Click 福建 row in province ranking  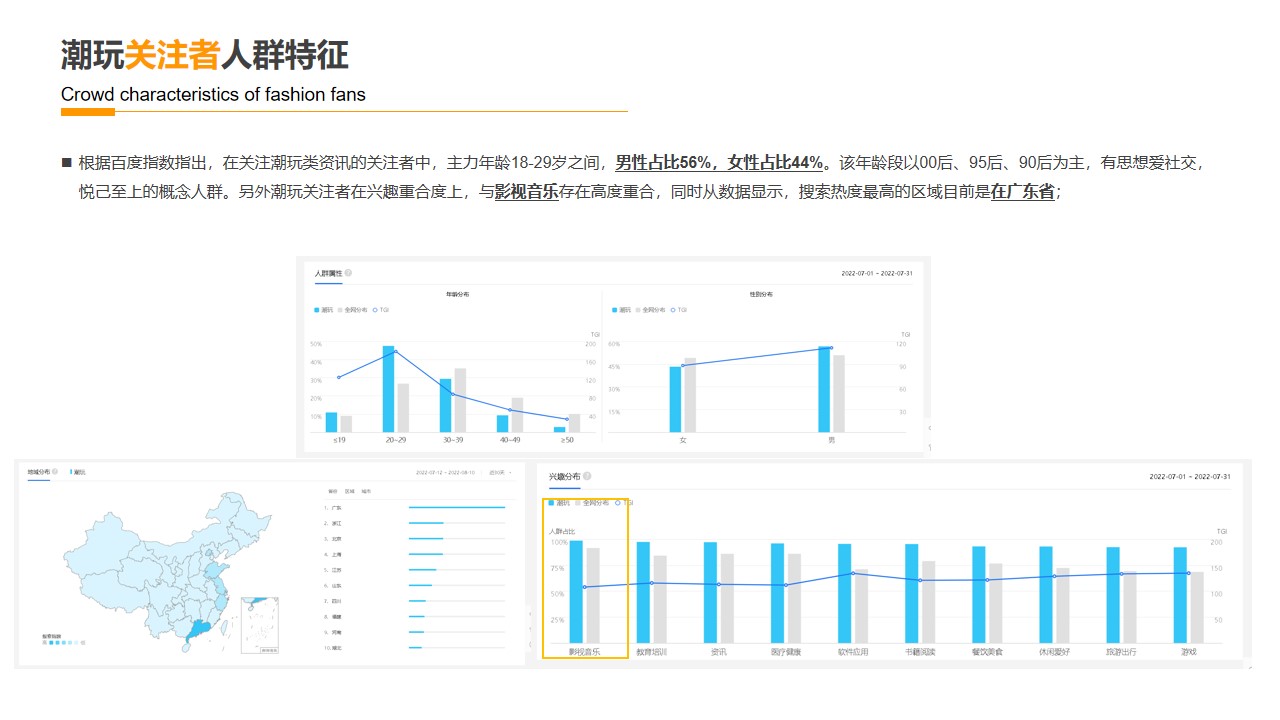point(415,617)
